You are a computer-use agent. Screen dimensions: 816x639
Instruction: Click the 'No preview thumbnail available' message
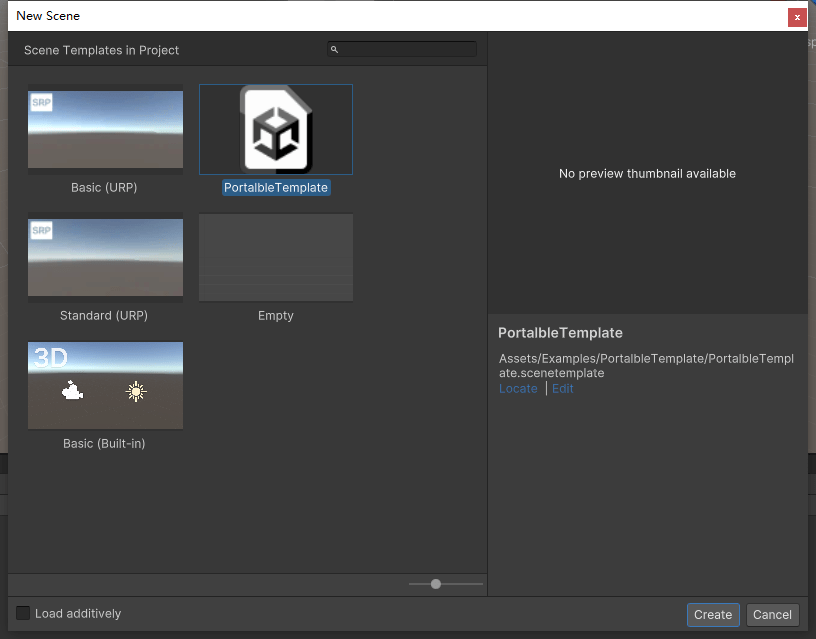pos(647,174)
